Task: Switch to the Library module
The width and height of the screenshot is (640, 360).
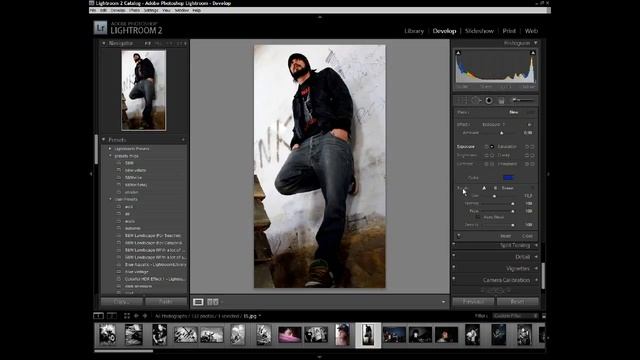Action: 414,31
